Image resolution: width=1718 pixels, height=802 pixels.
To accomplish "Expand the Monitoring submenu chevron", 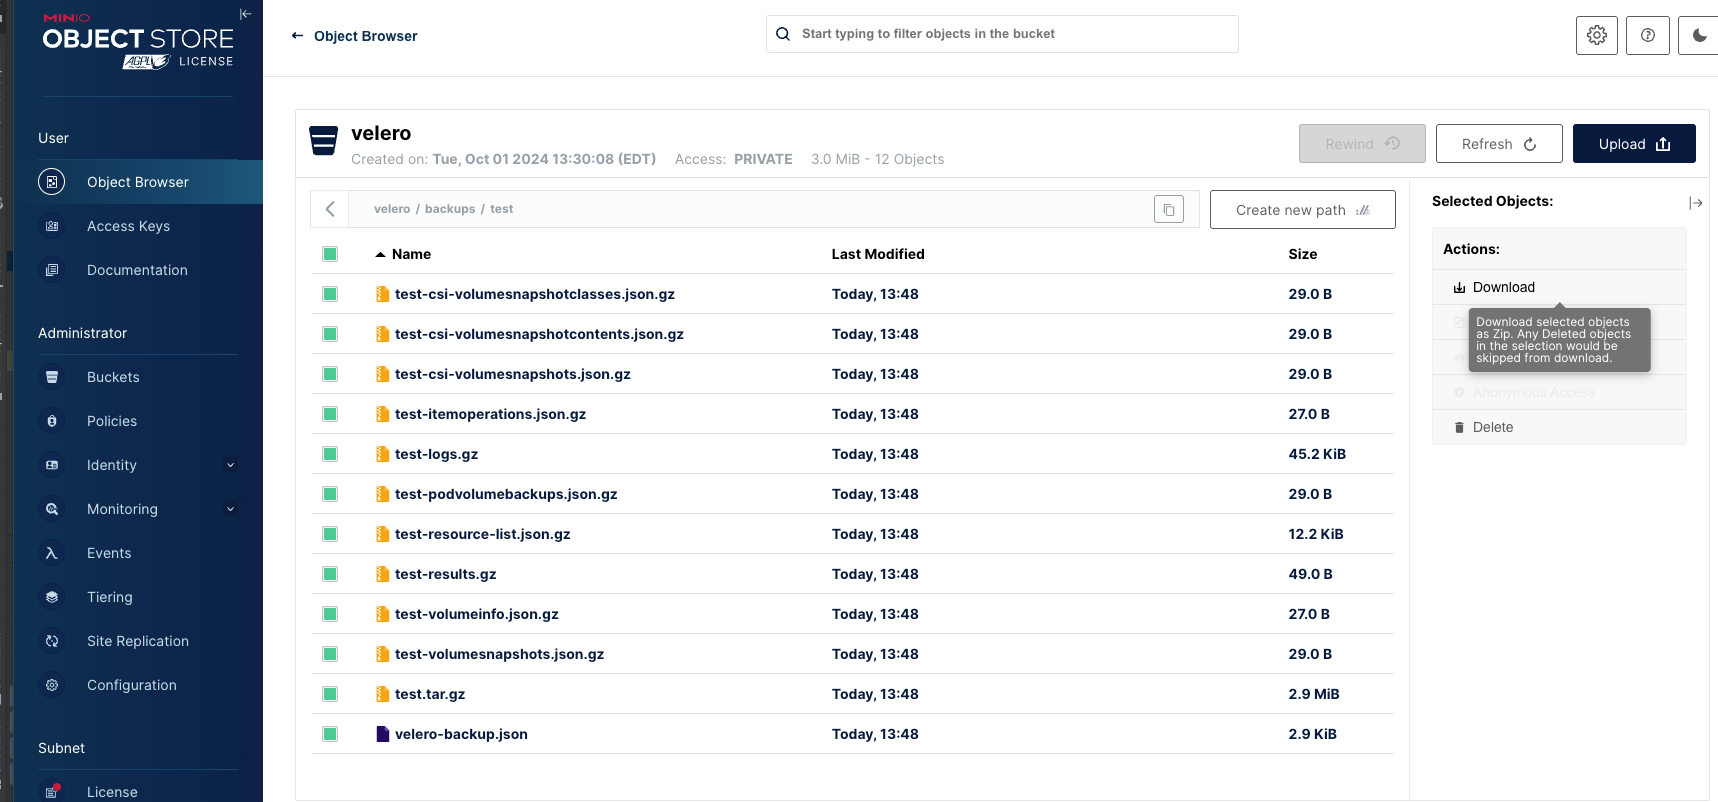I will (x=230, y=509).
